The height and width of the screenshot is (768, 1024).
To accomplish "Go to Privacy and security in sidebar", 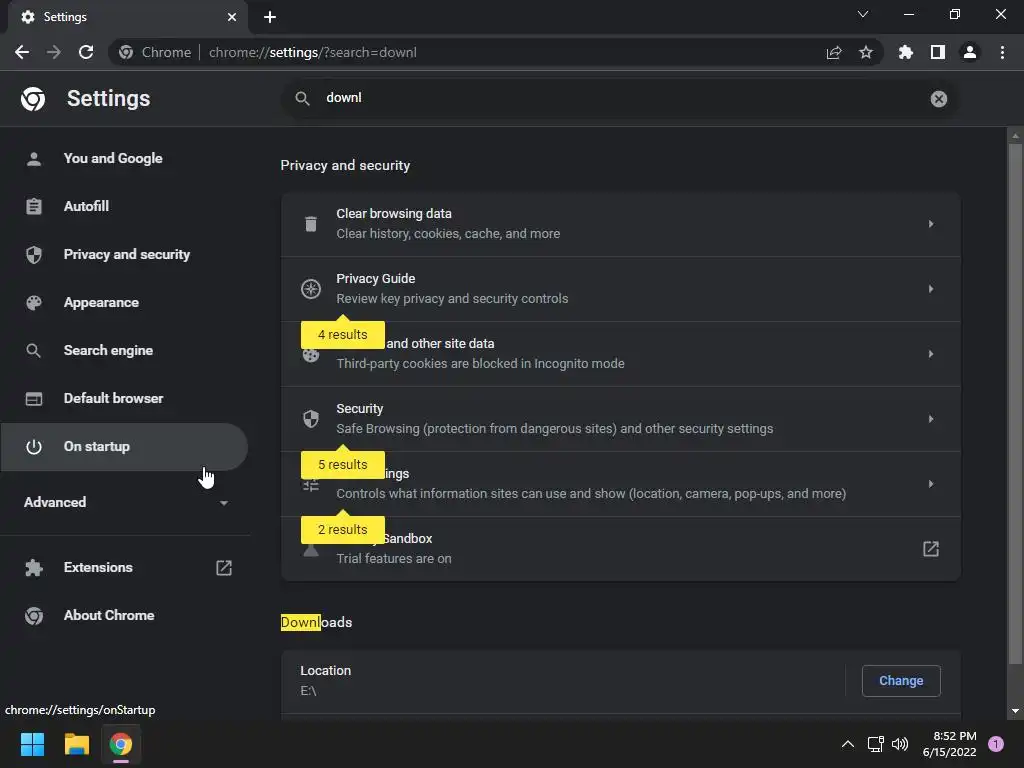I will [x=124, y=255].
